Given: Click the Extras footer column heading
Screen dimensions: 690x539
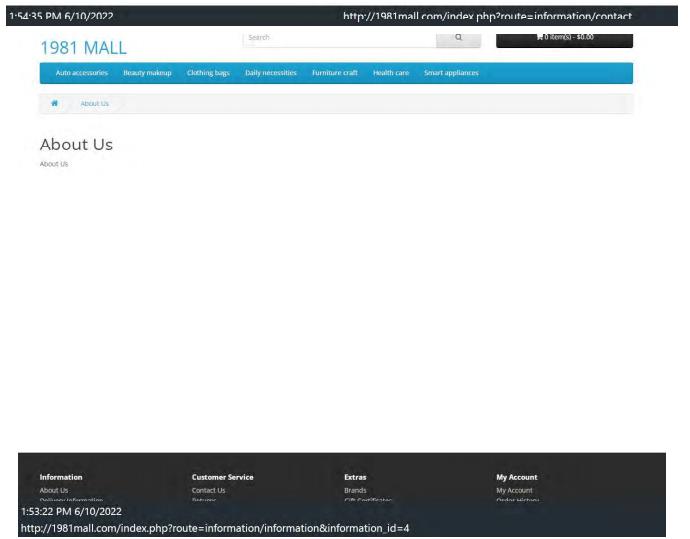Looking at the screenshot, I should click(x=355, y=477).
